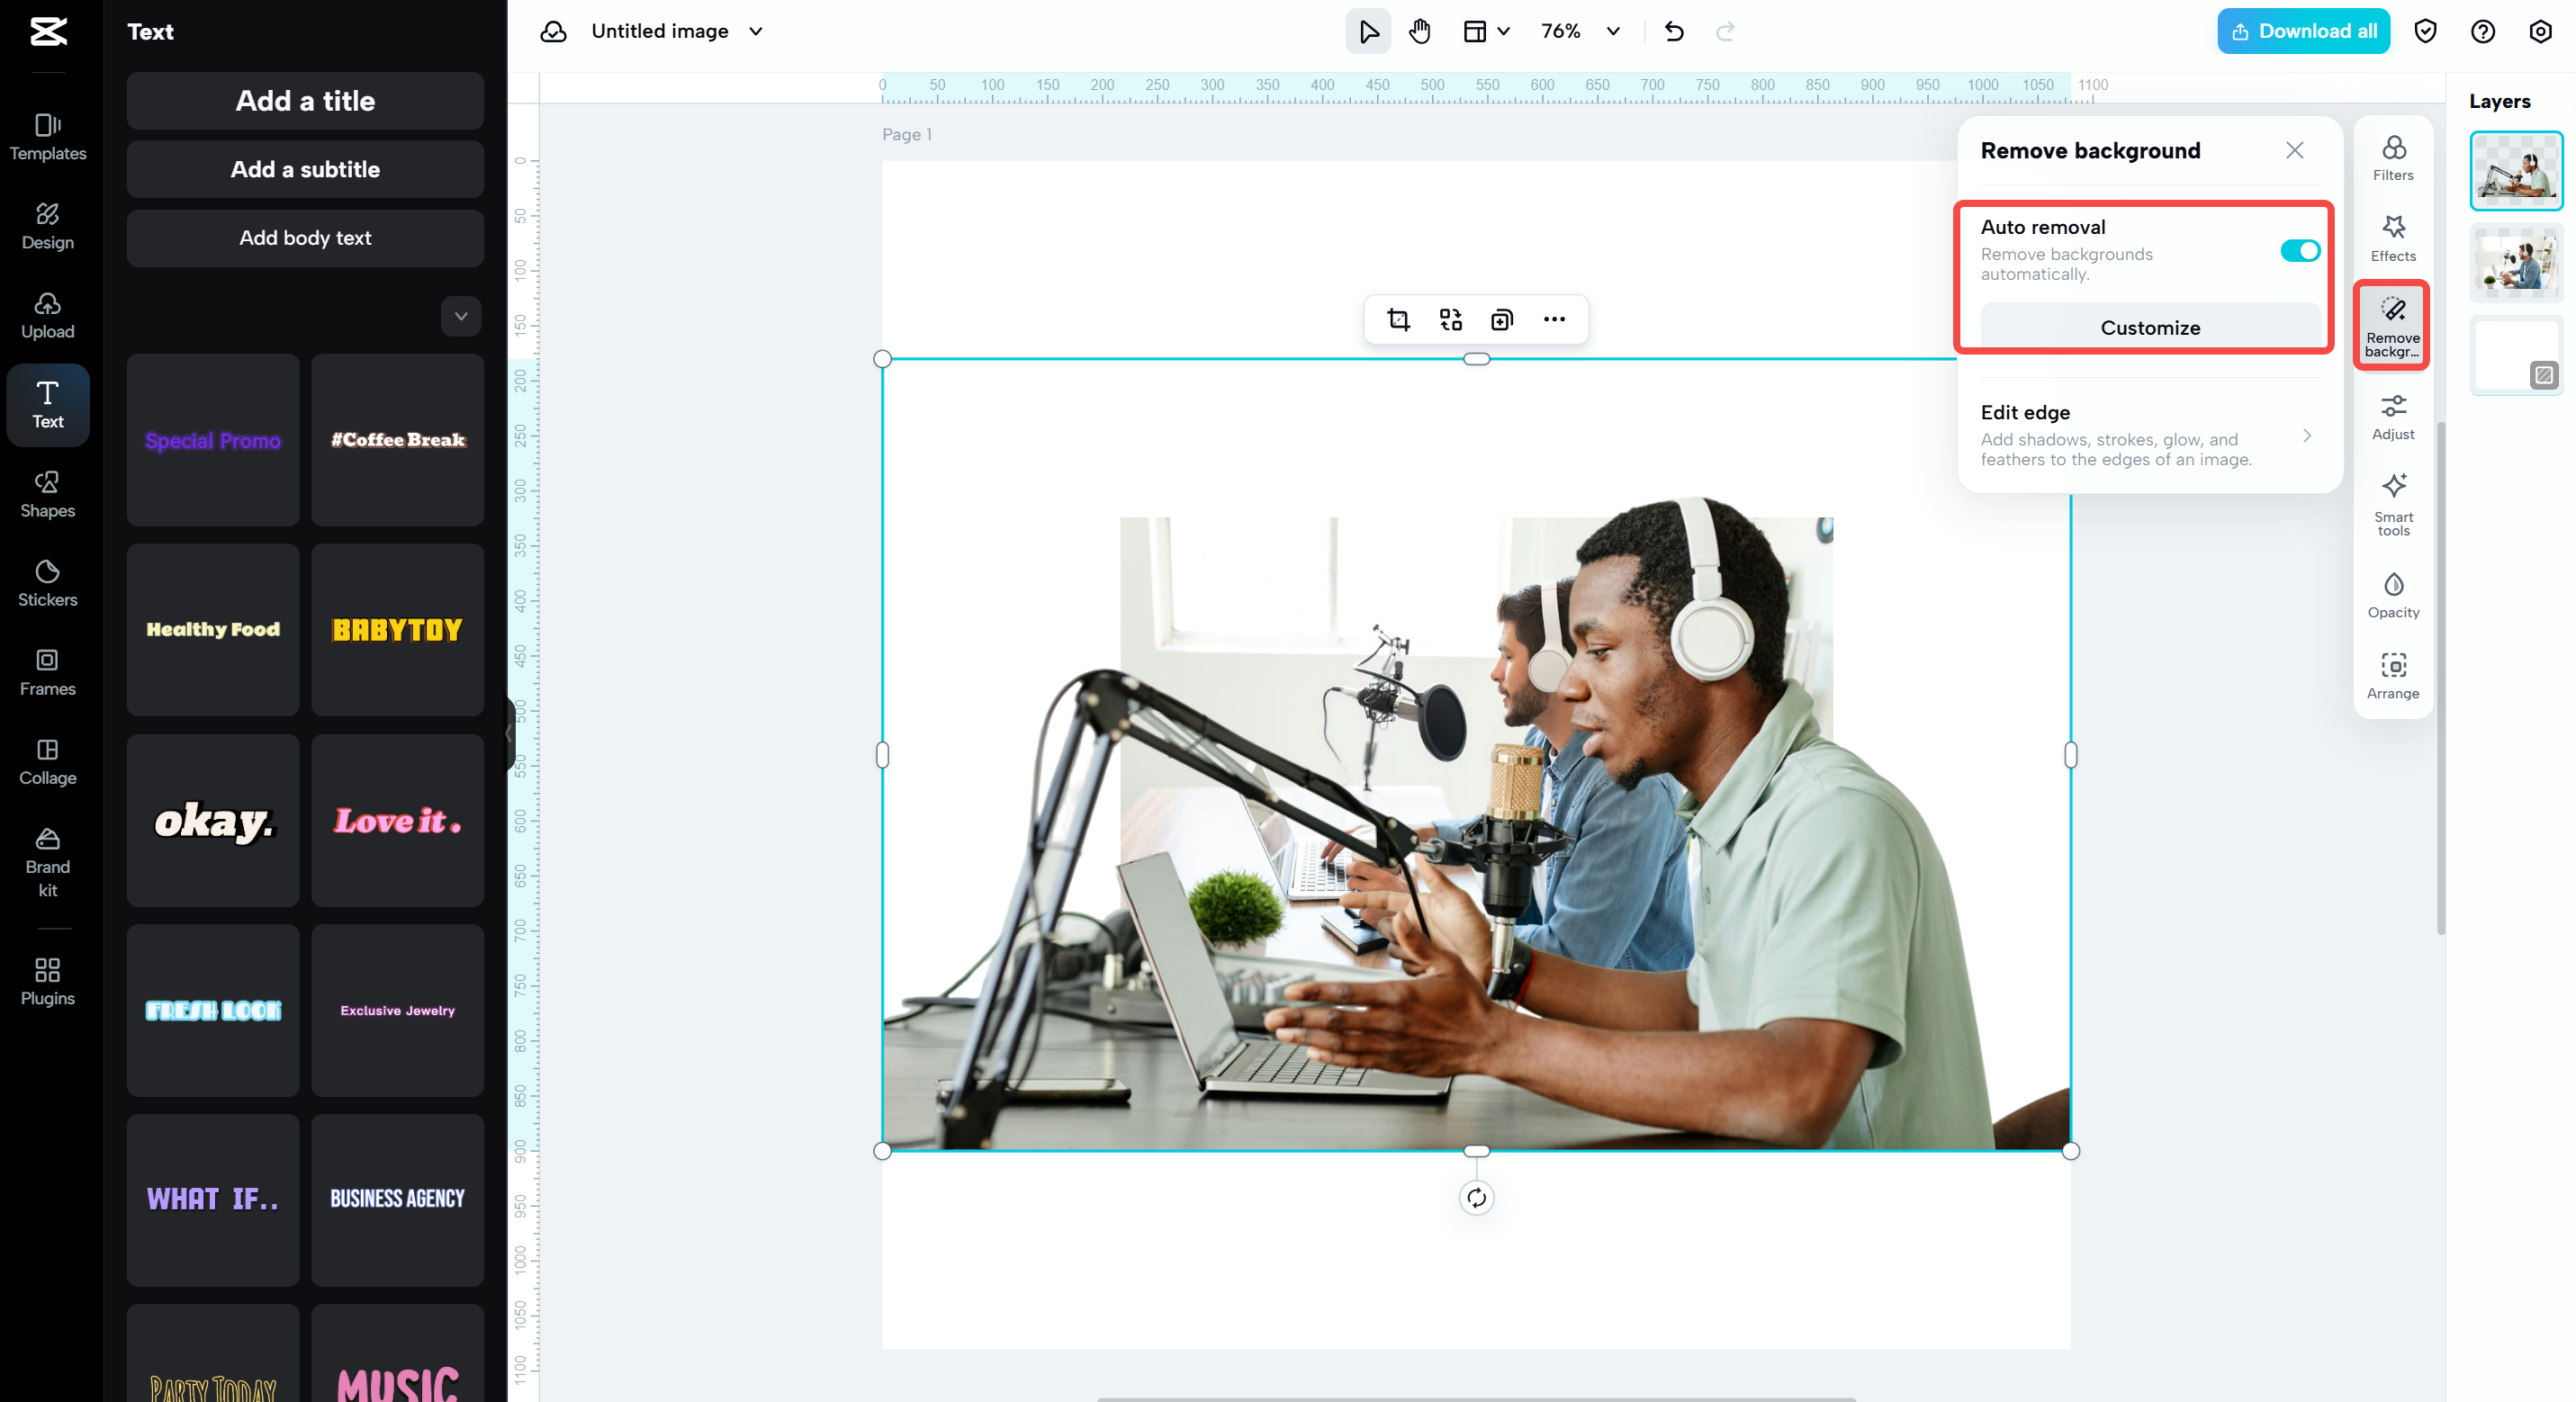This screenshot has height=1402, width=2576.
Task: Open the Templates panel
Action: pos(47,137)
